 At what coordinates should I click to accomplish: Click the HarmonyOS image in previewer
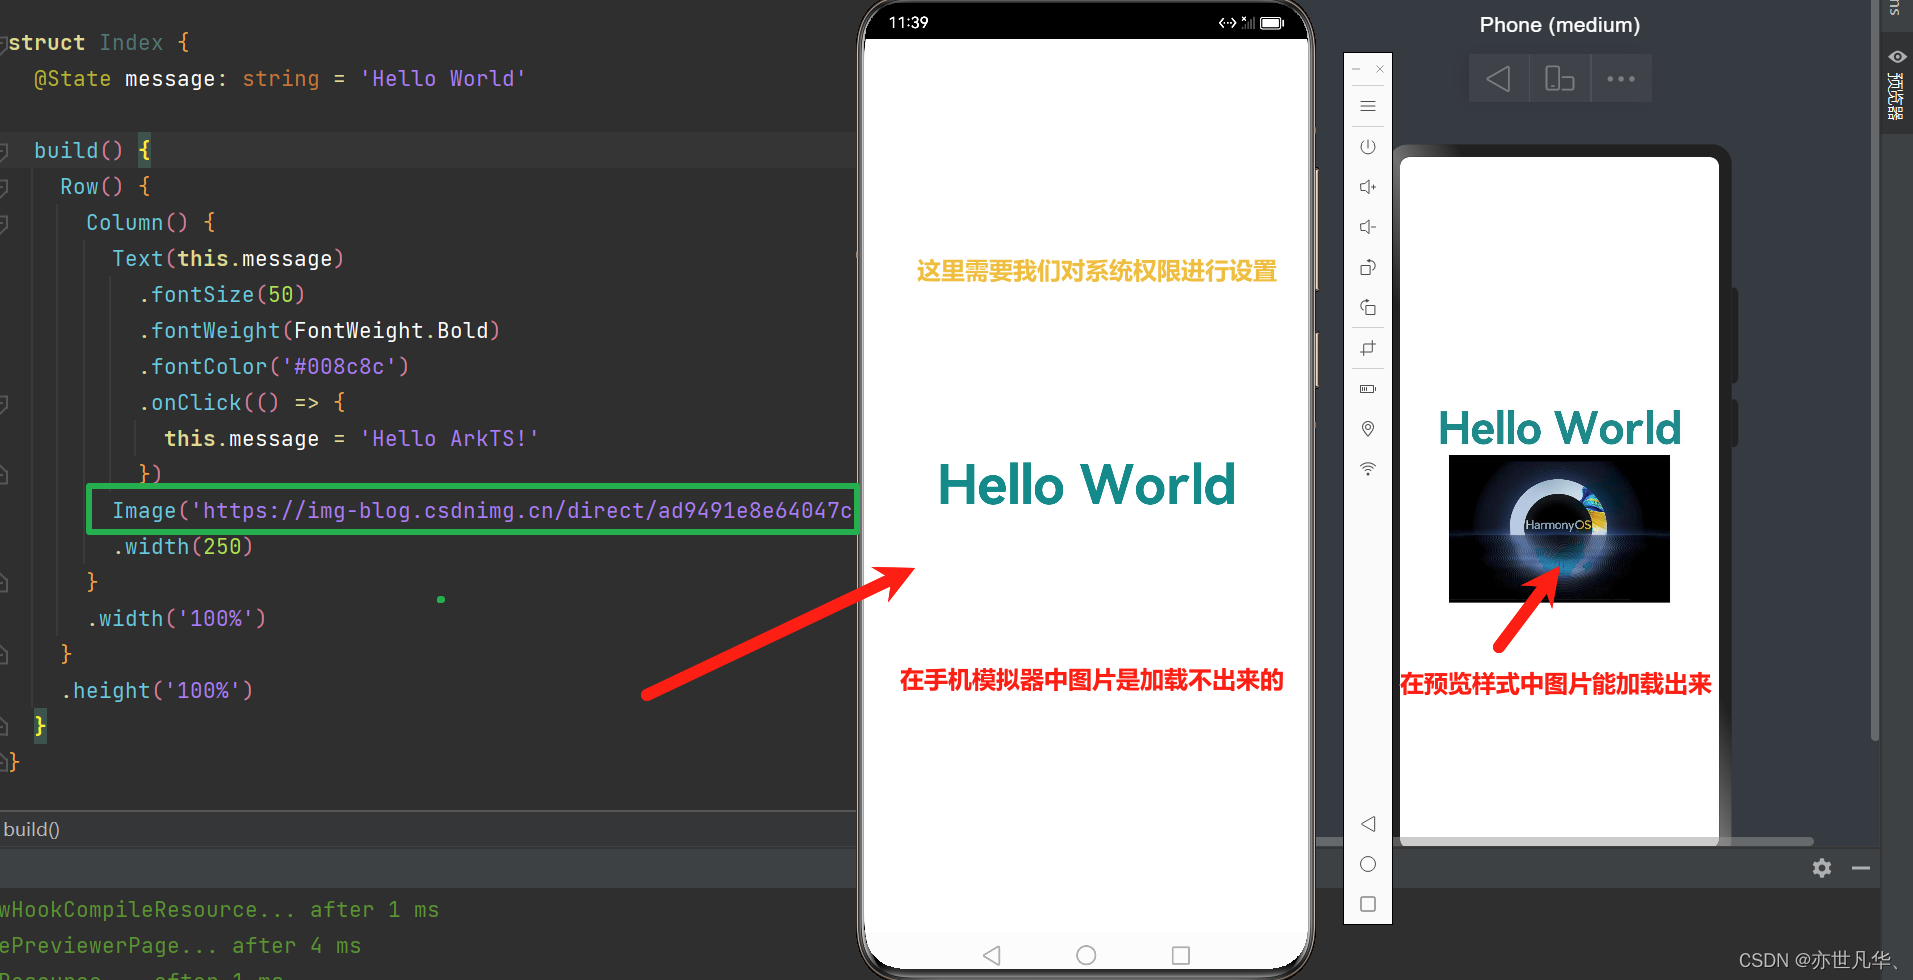click(x=1559, y=528)
